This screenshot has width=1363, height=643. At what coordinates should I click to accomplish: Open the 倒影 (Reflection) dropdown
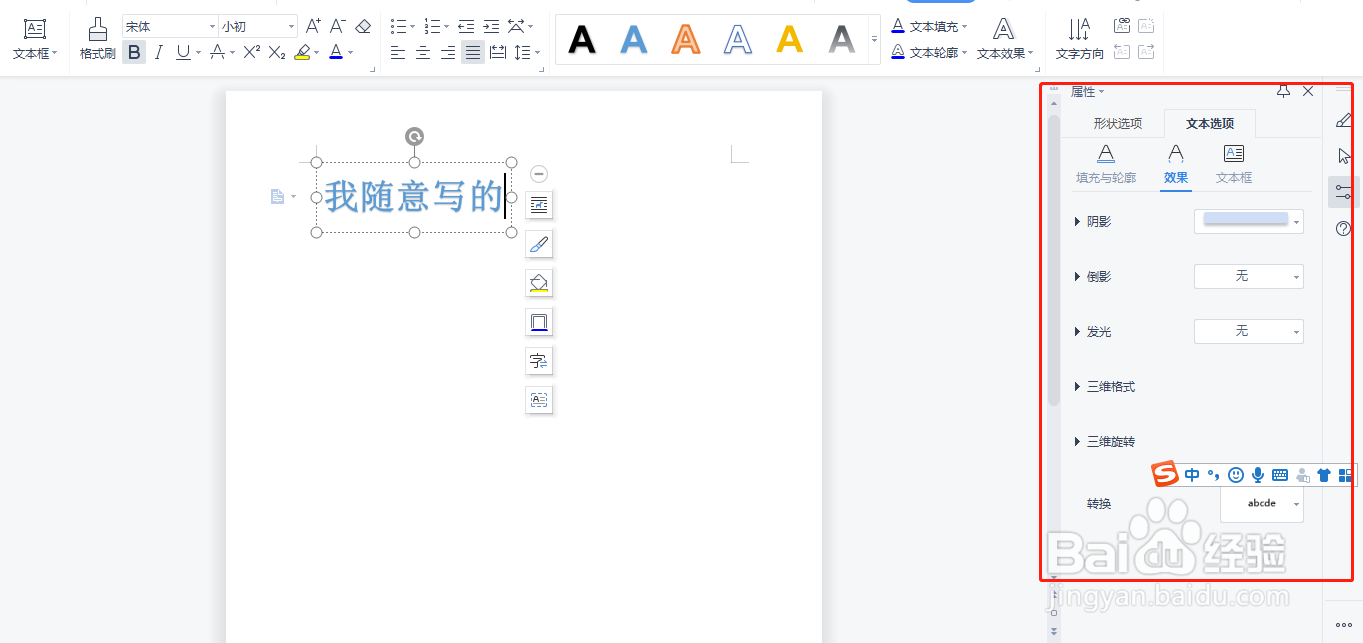1248,276
